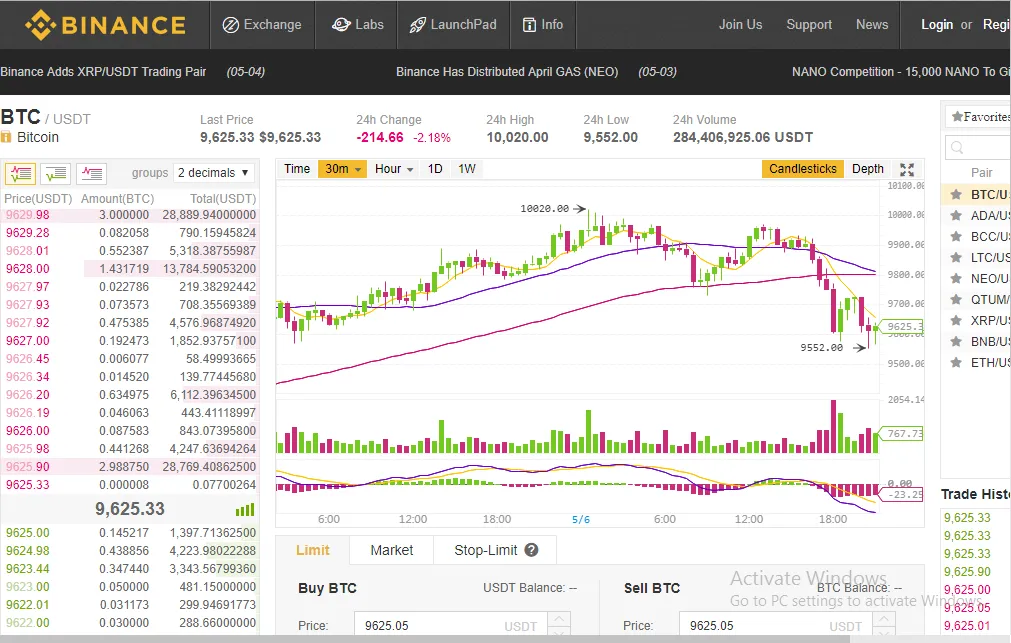
Task: Open the April GAS distribution announcement
Action: [507, 72]
